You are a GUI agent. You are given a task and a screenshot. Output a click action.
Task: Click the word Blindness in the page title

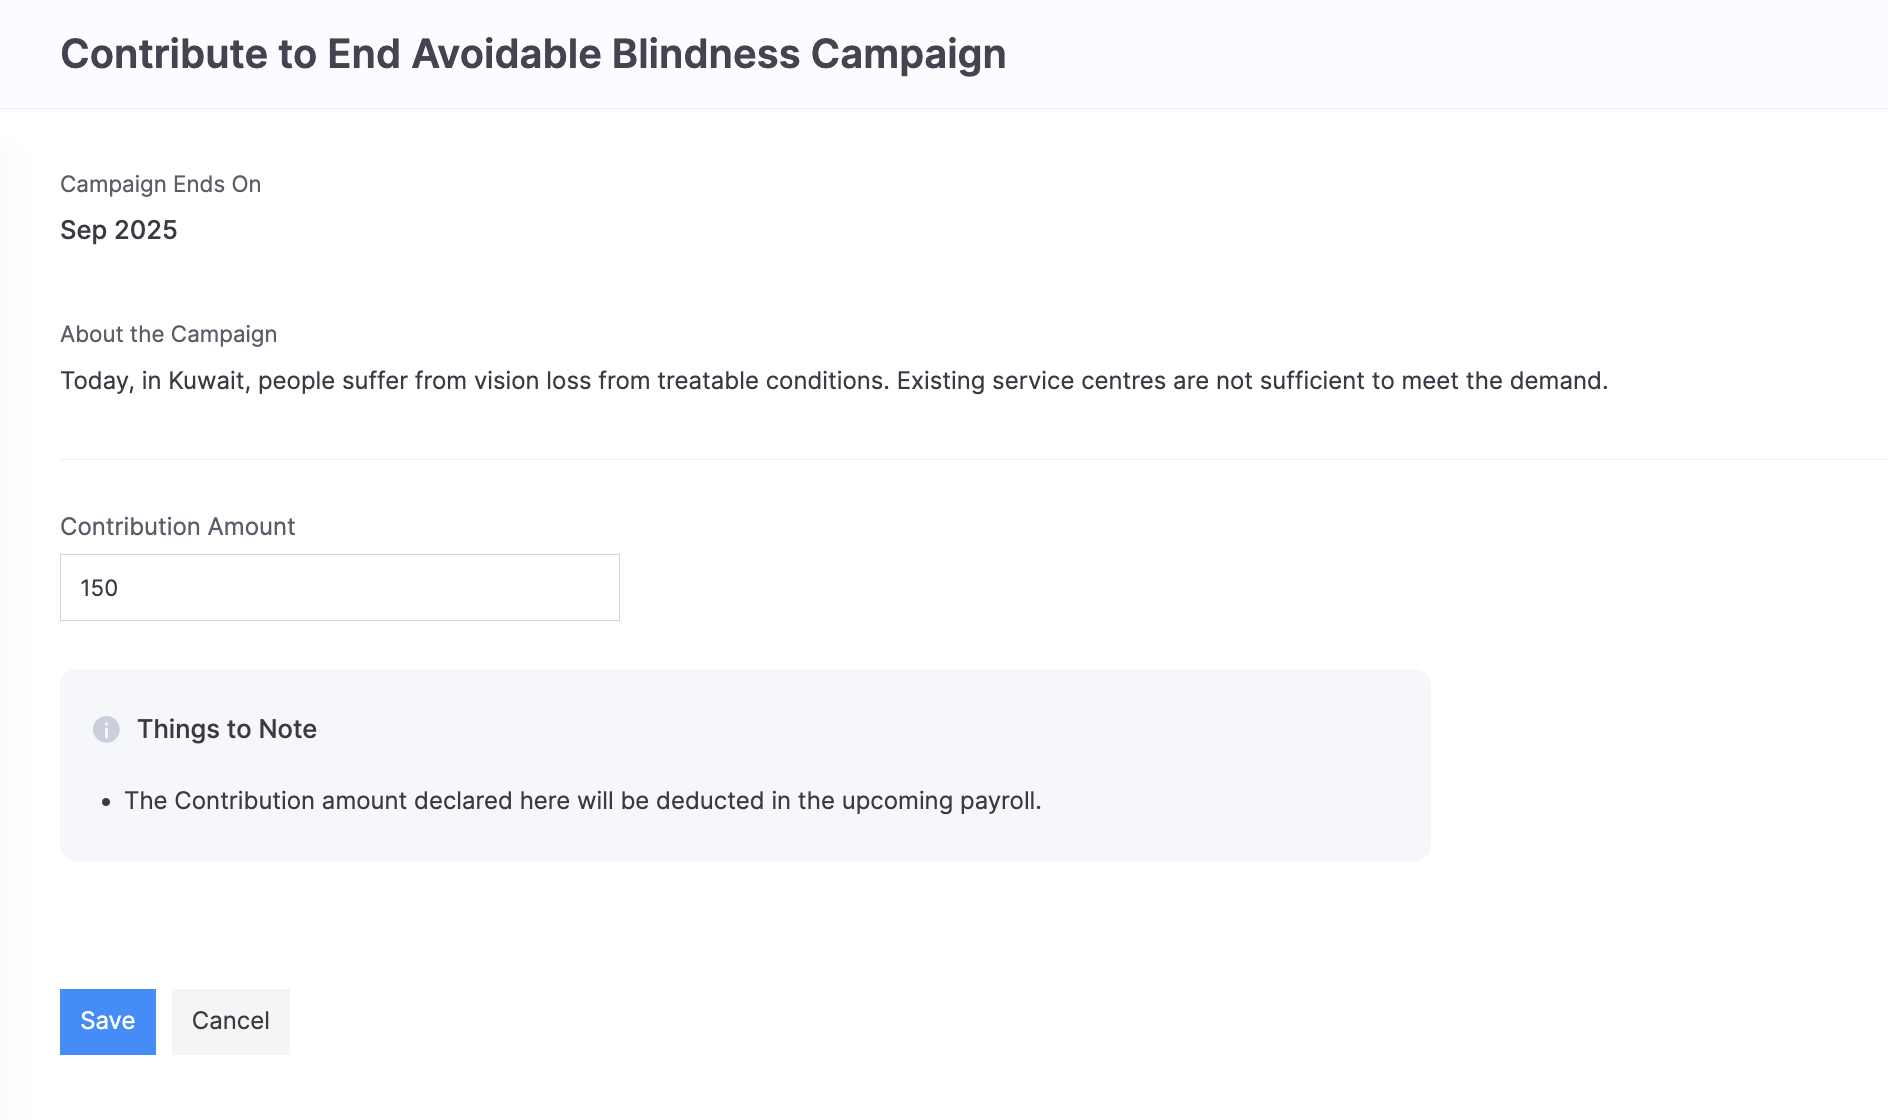[x=705, y=54]
